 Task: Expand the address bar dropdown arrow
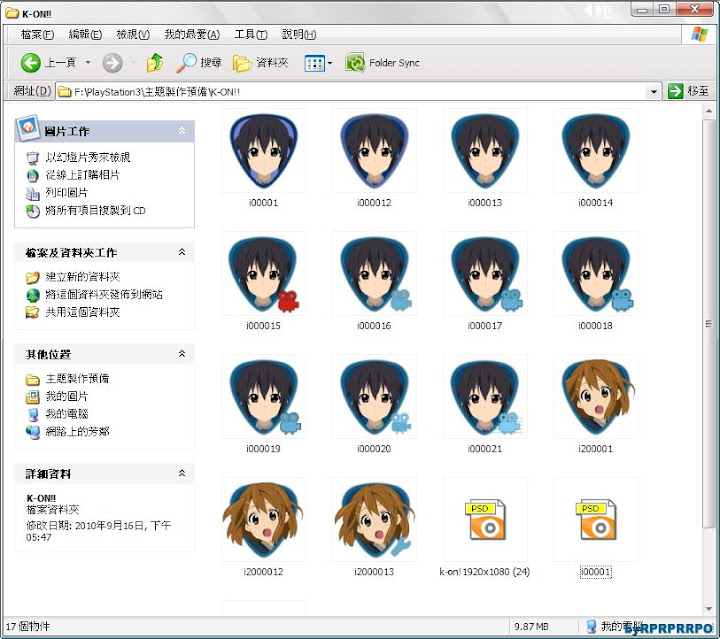(653, 91)
